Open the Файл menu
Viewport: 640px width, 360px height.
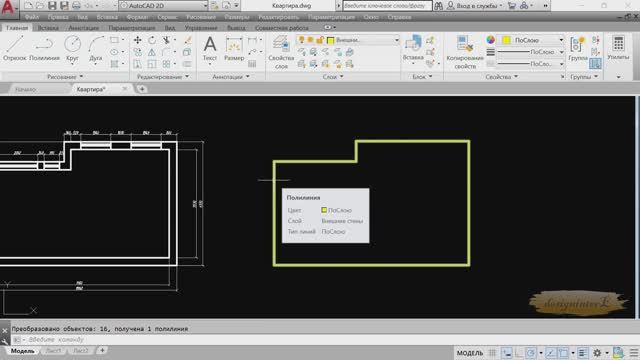[32, 17]
